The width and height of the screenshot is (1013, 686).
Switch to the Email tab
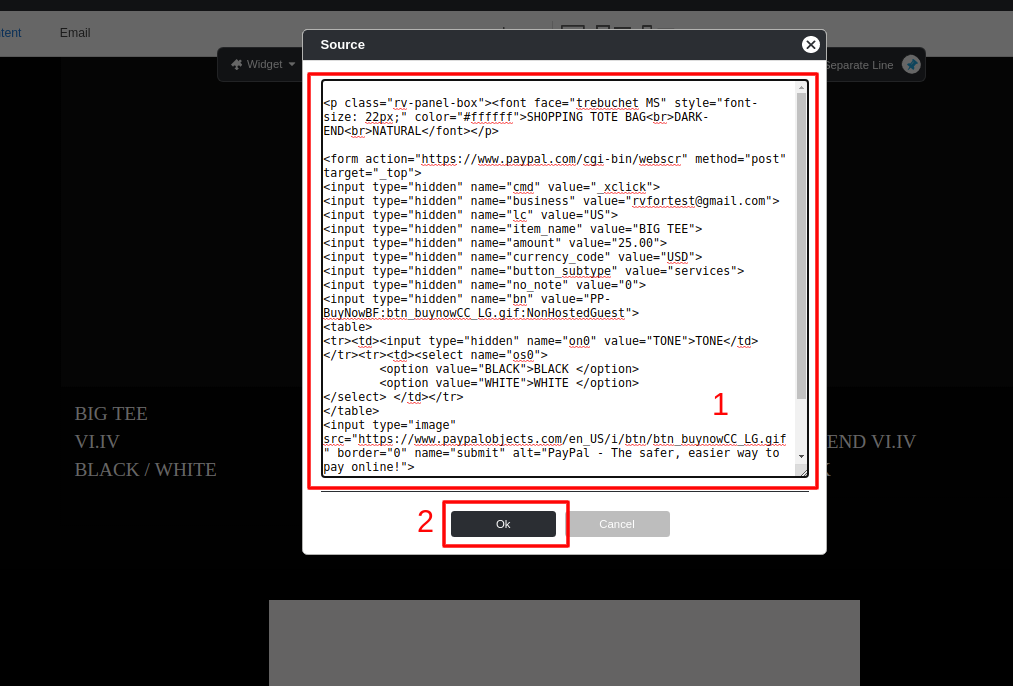75,33
